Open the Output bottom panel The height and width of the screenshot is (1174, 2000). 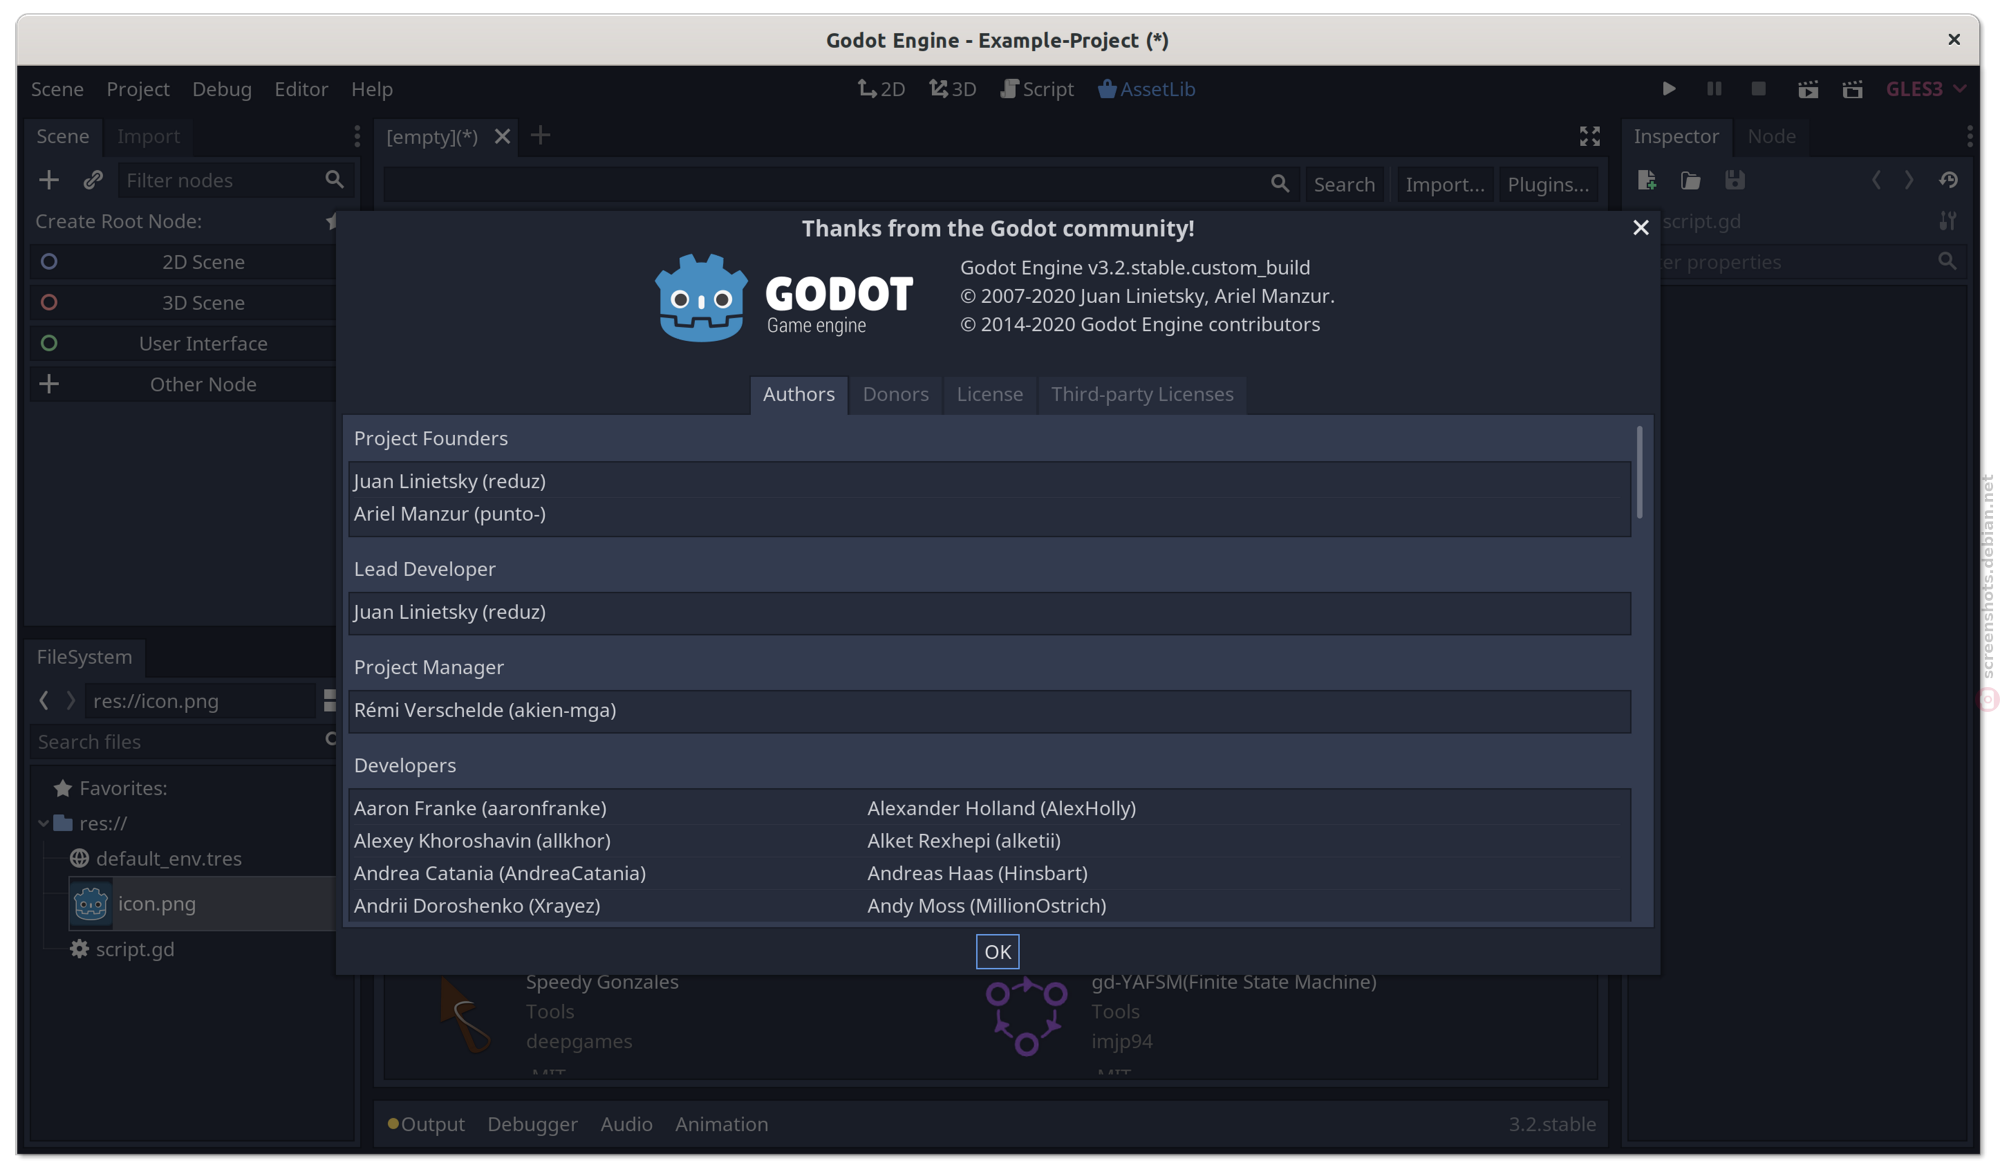click(426, 1124)
